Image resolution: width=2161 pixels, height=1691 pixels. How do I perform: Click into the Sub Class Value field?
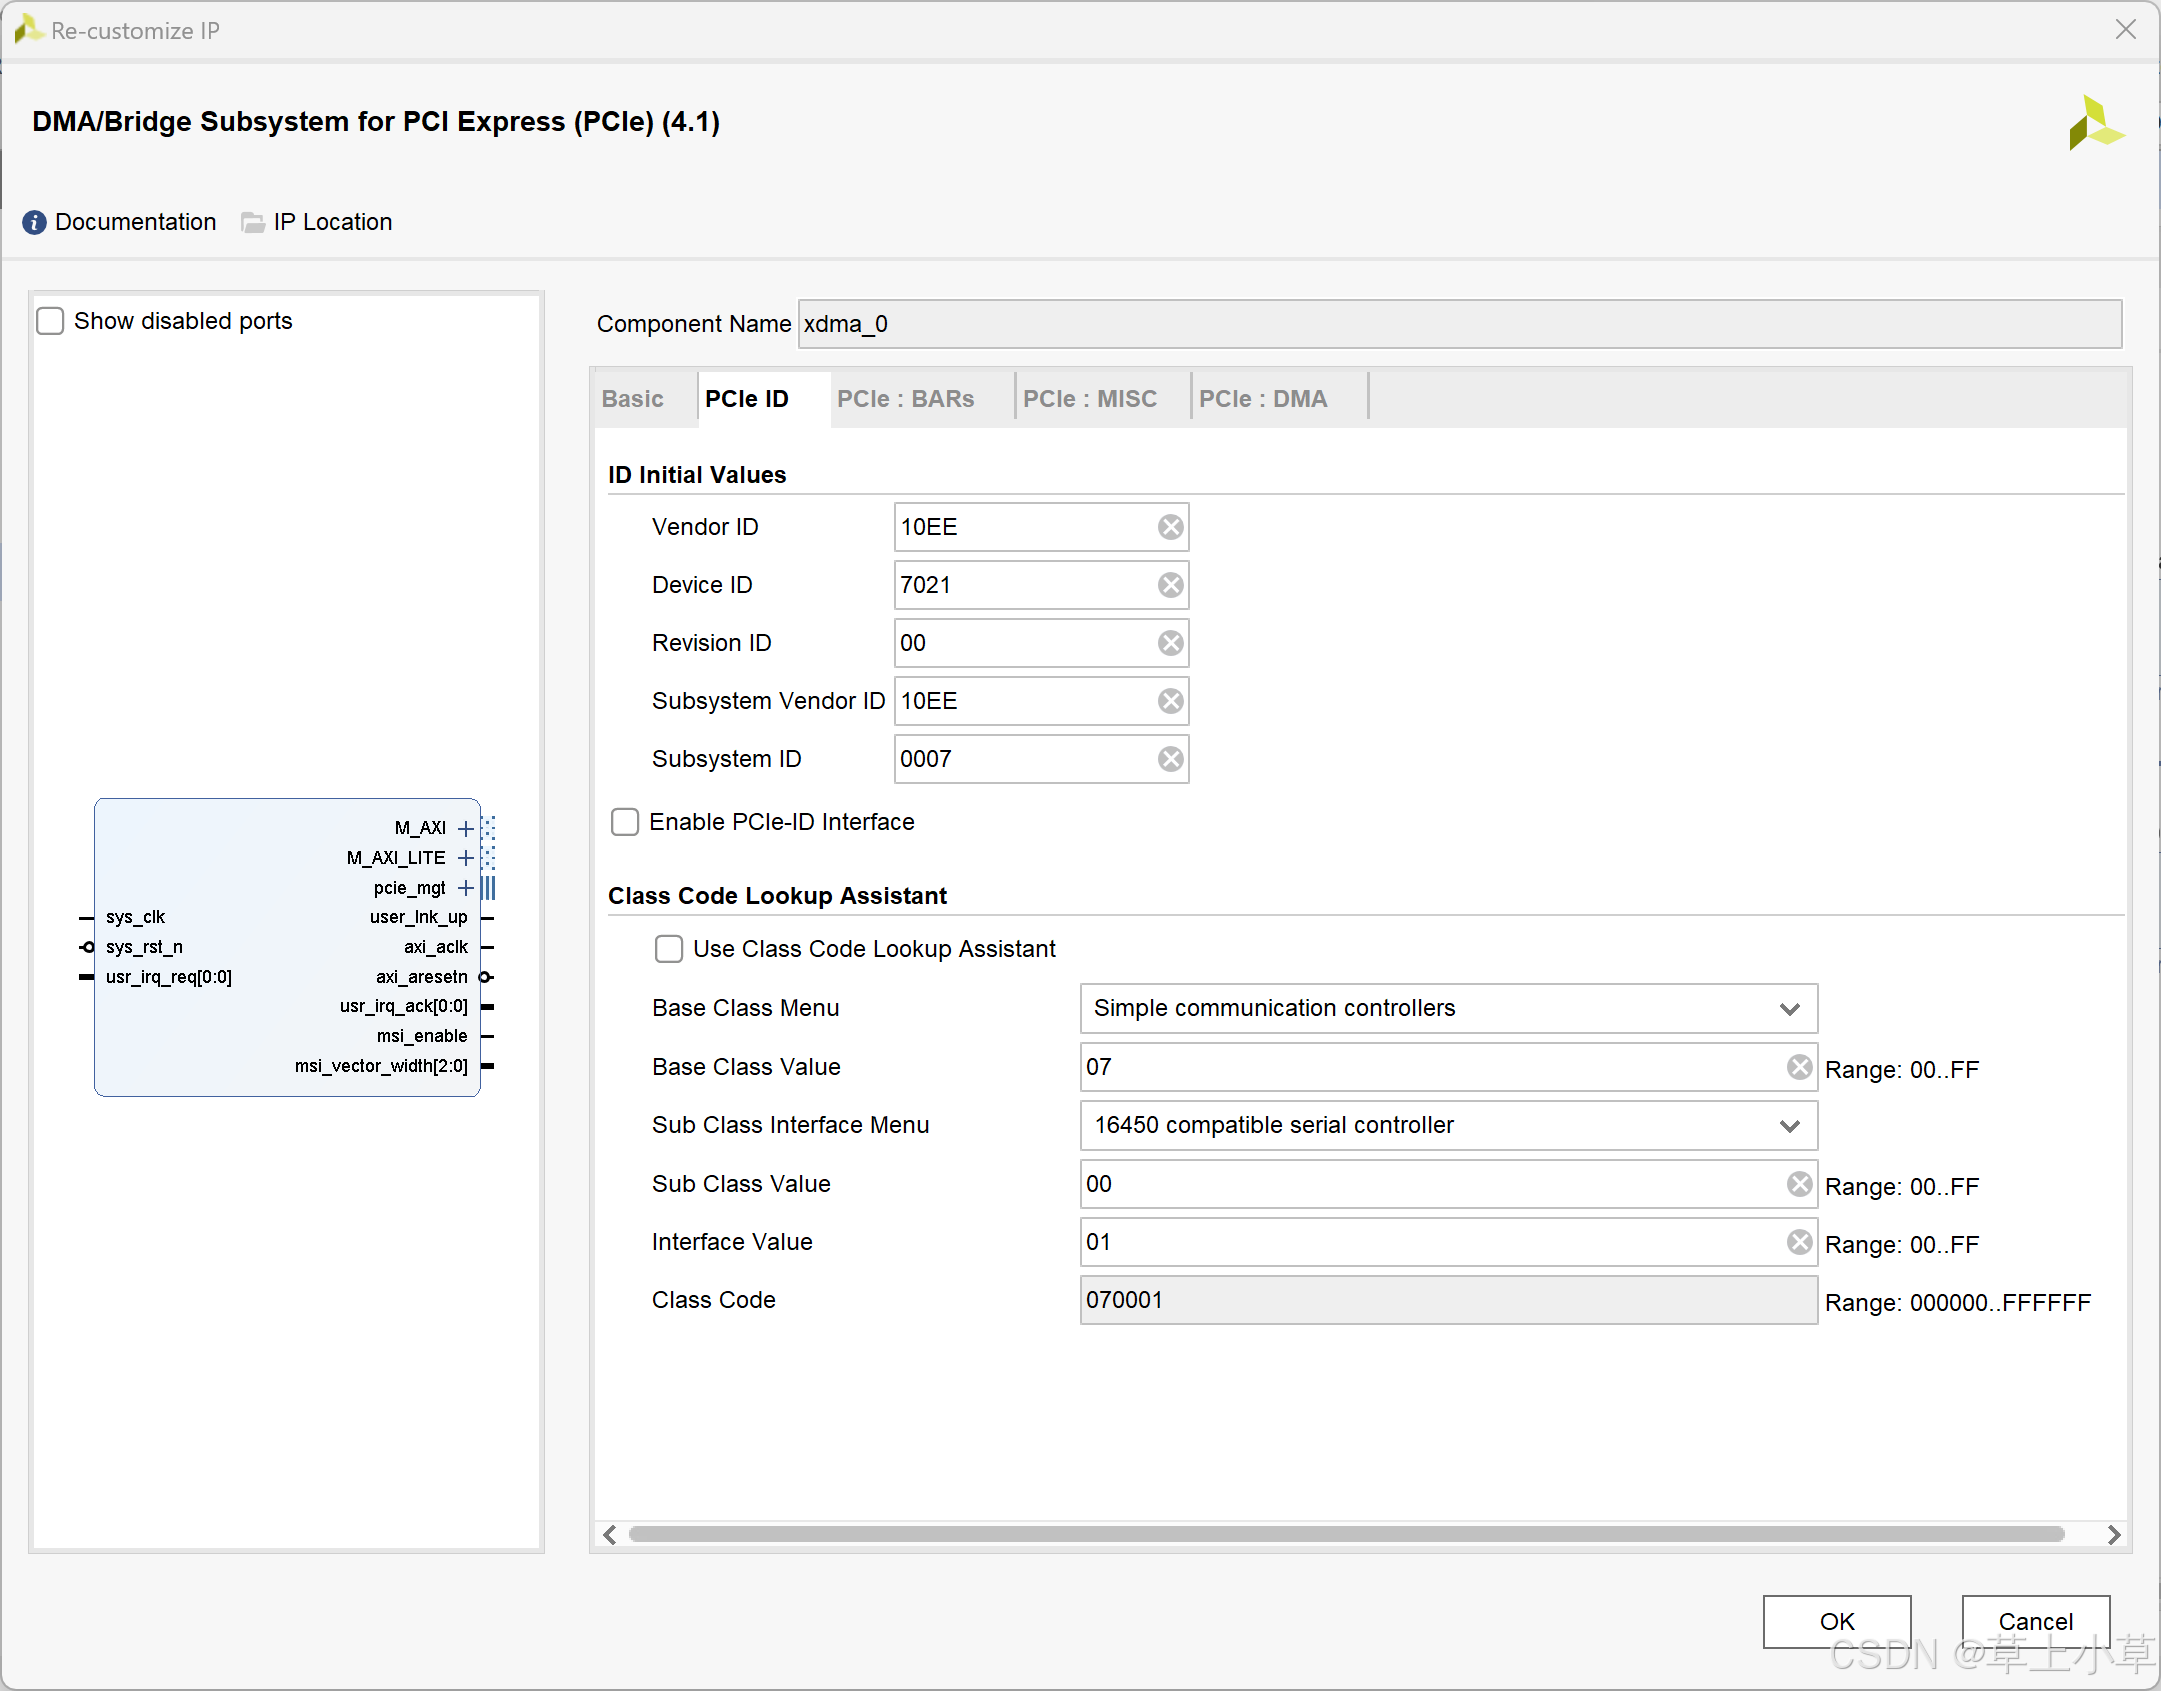click(x=1430, y=1184)
